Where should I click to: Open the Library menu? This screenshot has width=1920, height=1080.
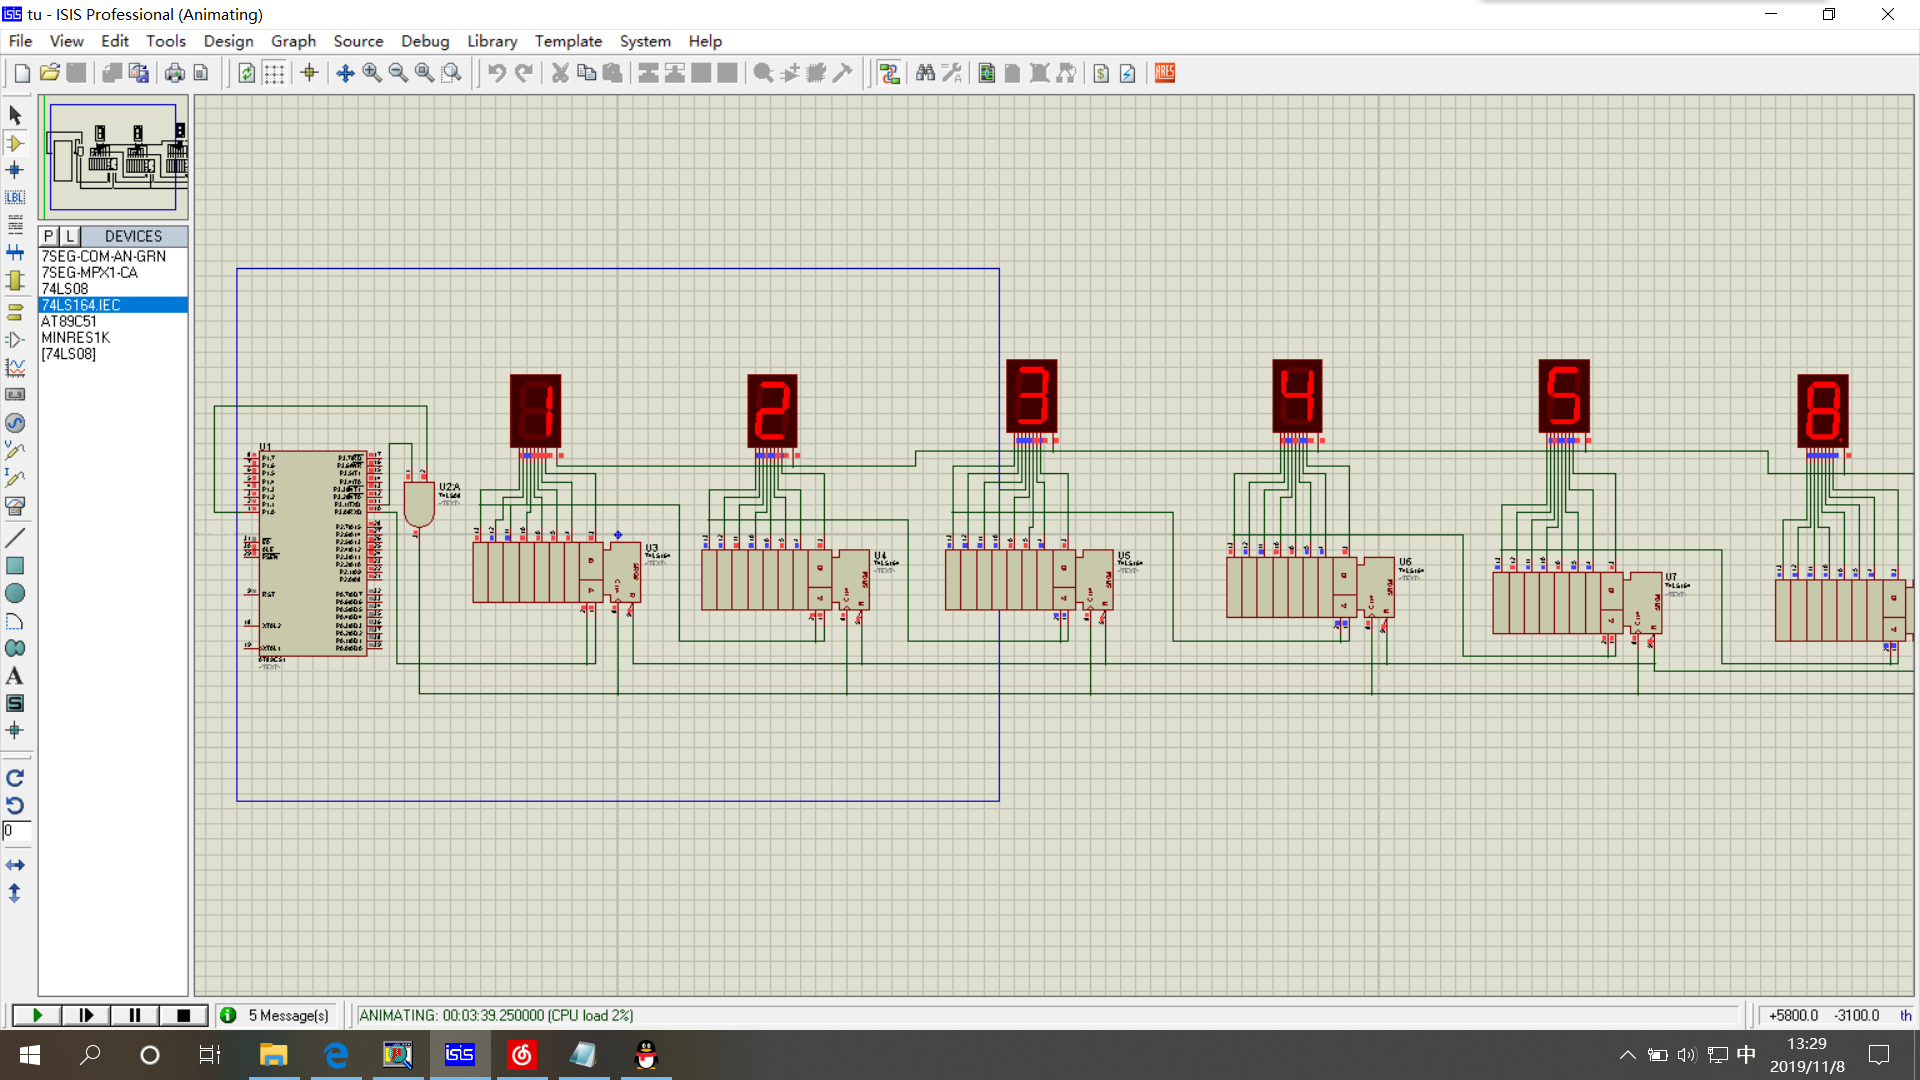pyautogui.click(x=492, y=41)
